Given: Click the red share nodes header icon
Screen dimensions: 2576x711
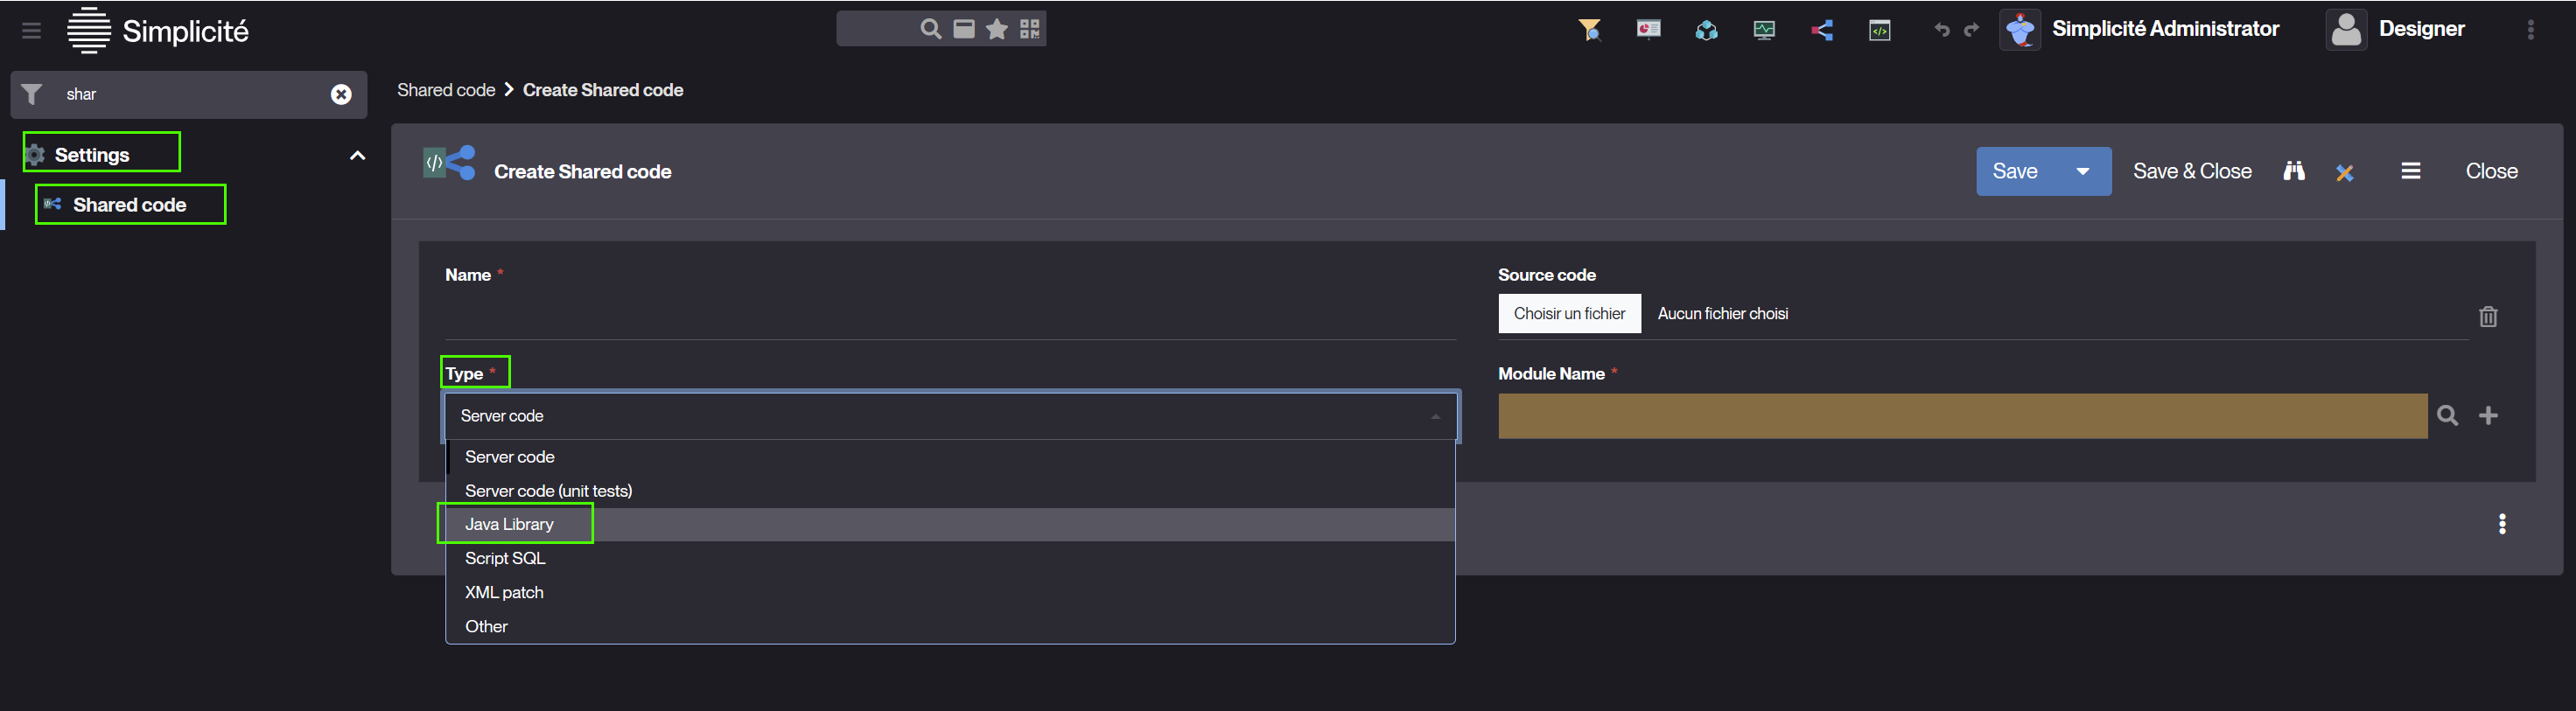Looking at the screenshot, I should (1822, 30).
